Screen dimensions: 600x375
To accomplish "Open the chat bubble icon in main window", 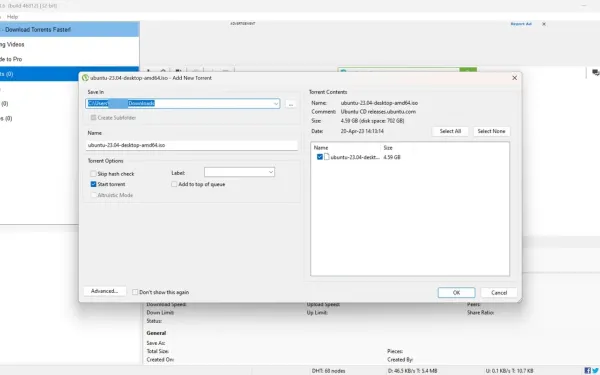I will [595, 72].
